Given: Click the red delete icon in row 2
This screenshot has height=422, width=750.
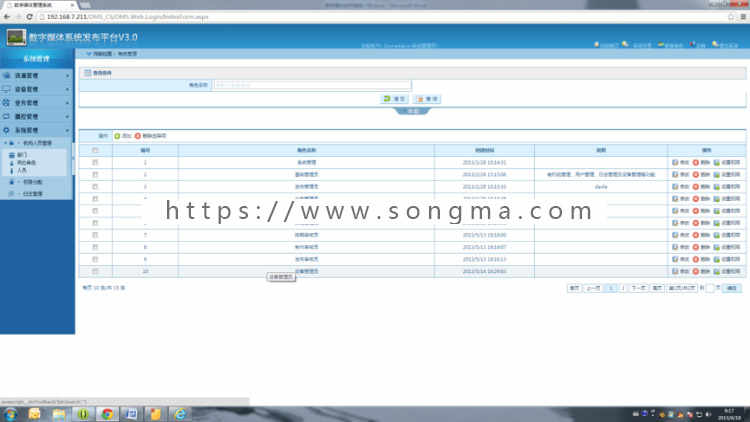Looking at the screenshot, I should tap(695, 175).
